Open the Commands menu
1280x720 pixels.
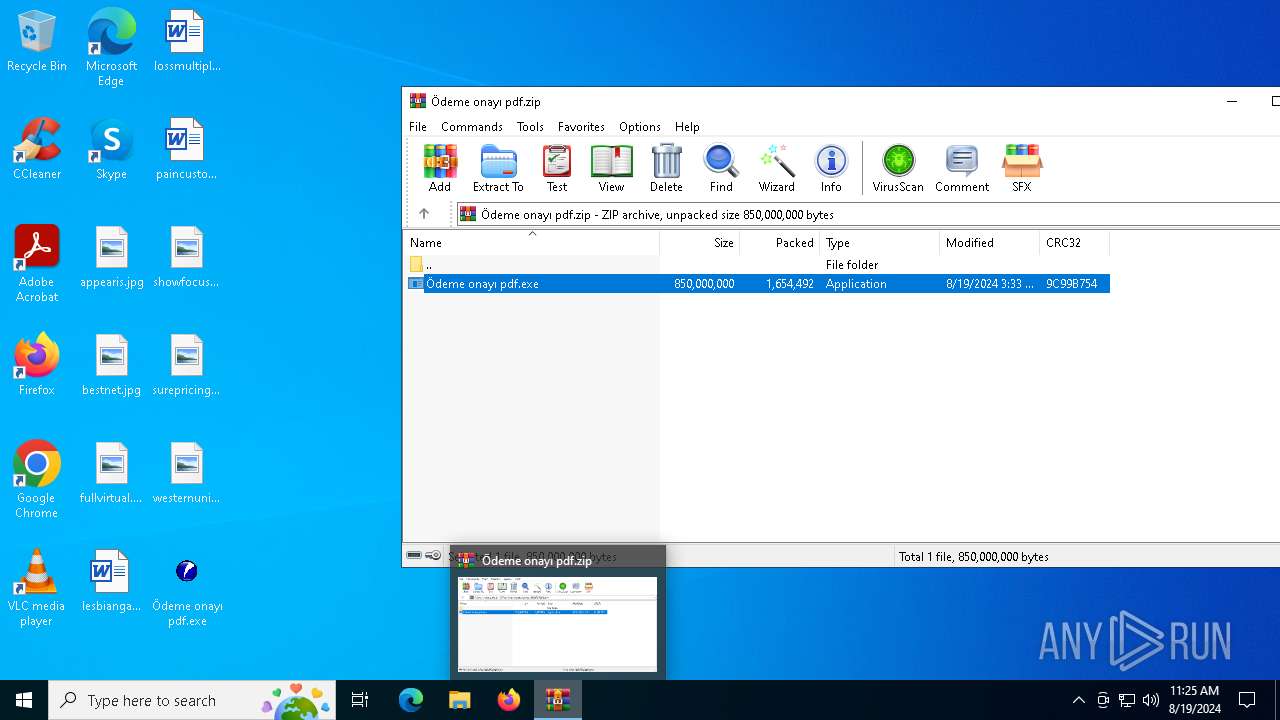472,127
